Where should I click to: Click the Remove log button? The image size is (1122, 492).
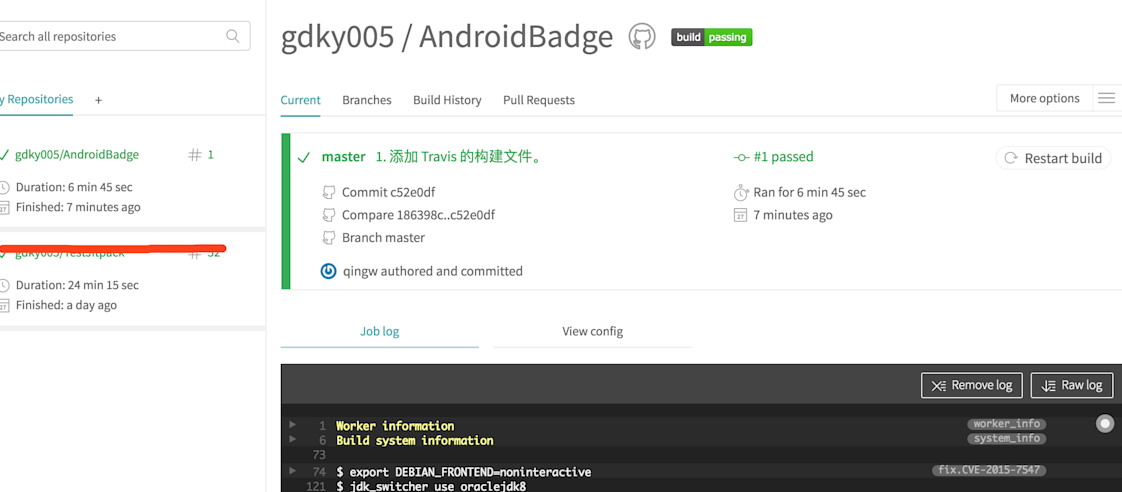[x=972, y=385]
